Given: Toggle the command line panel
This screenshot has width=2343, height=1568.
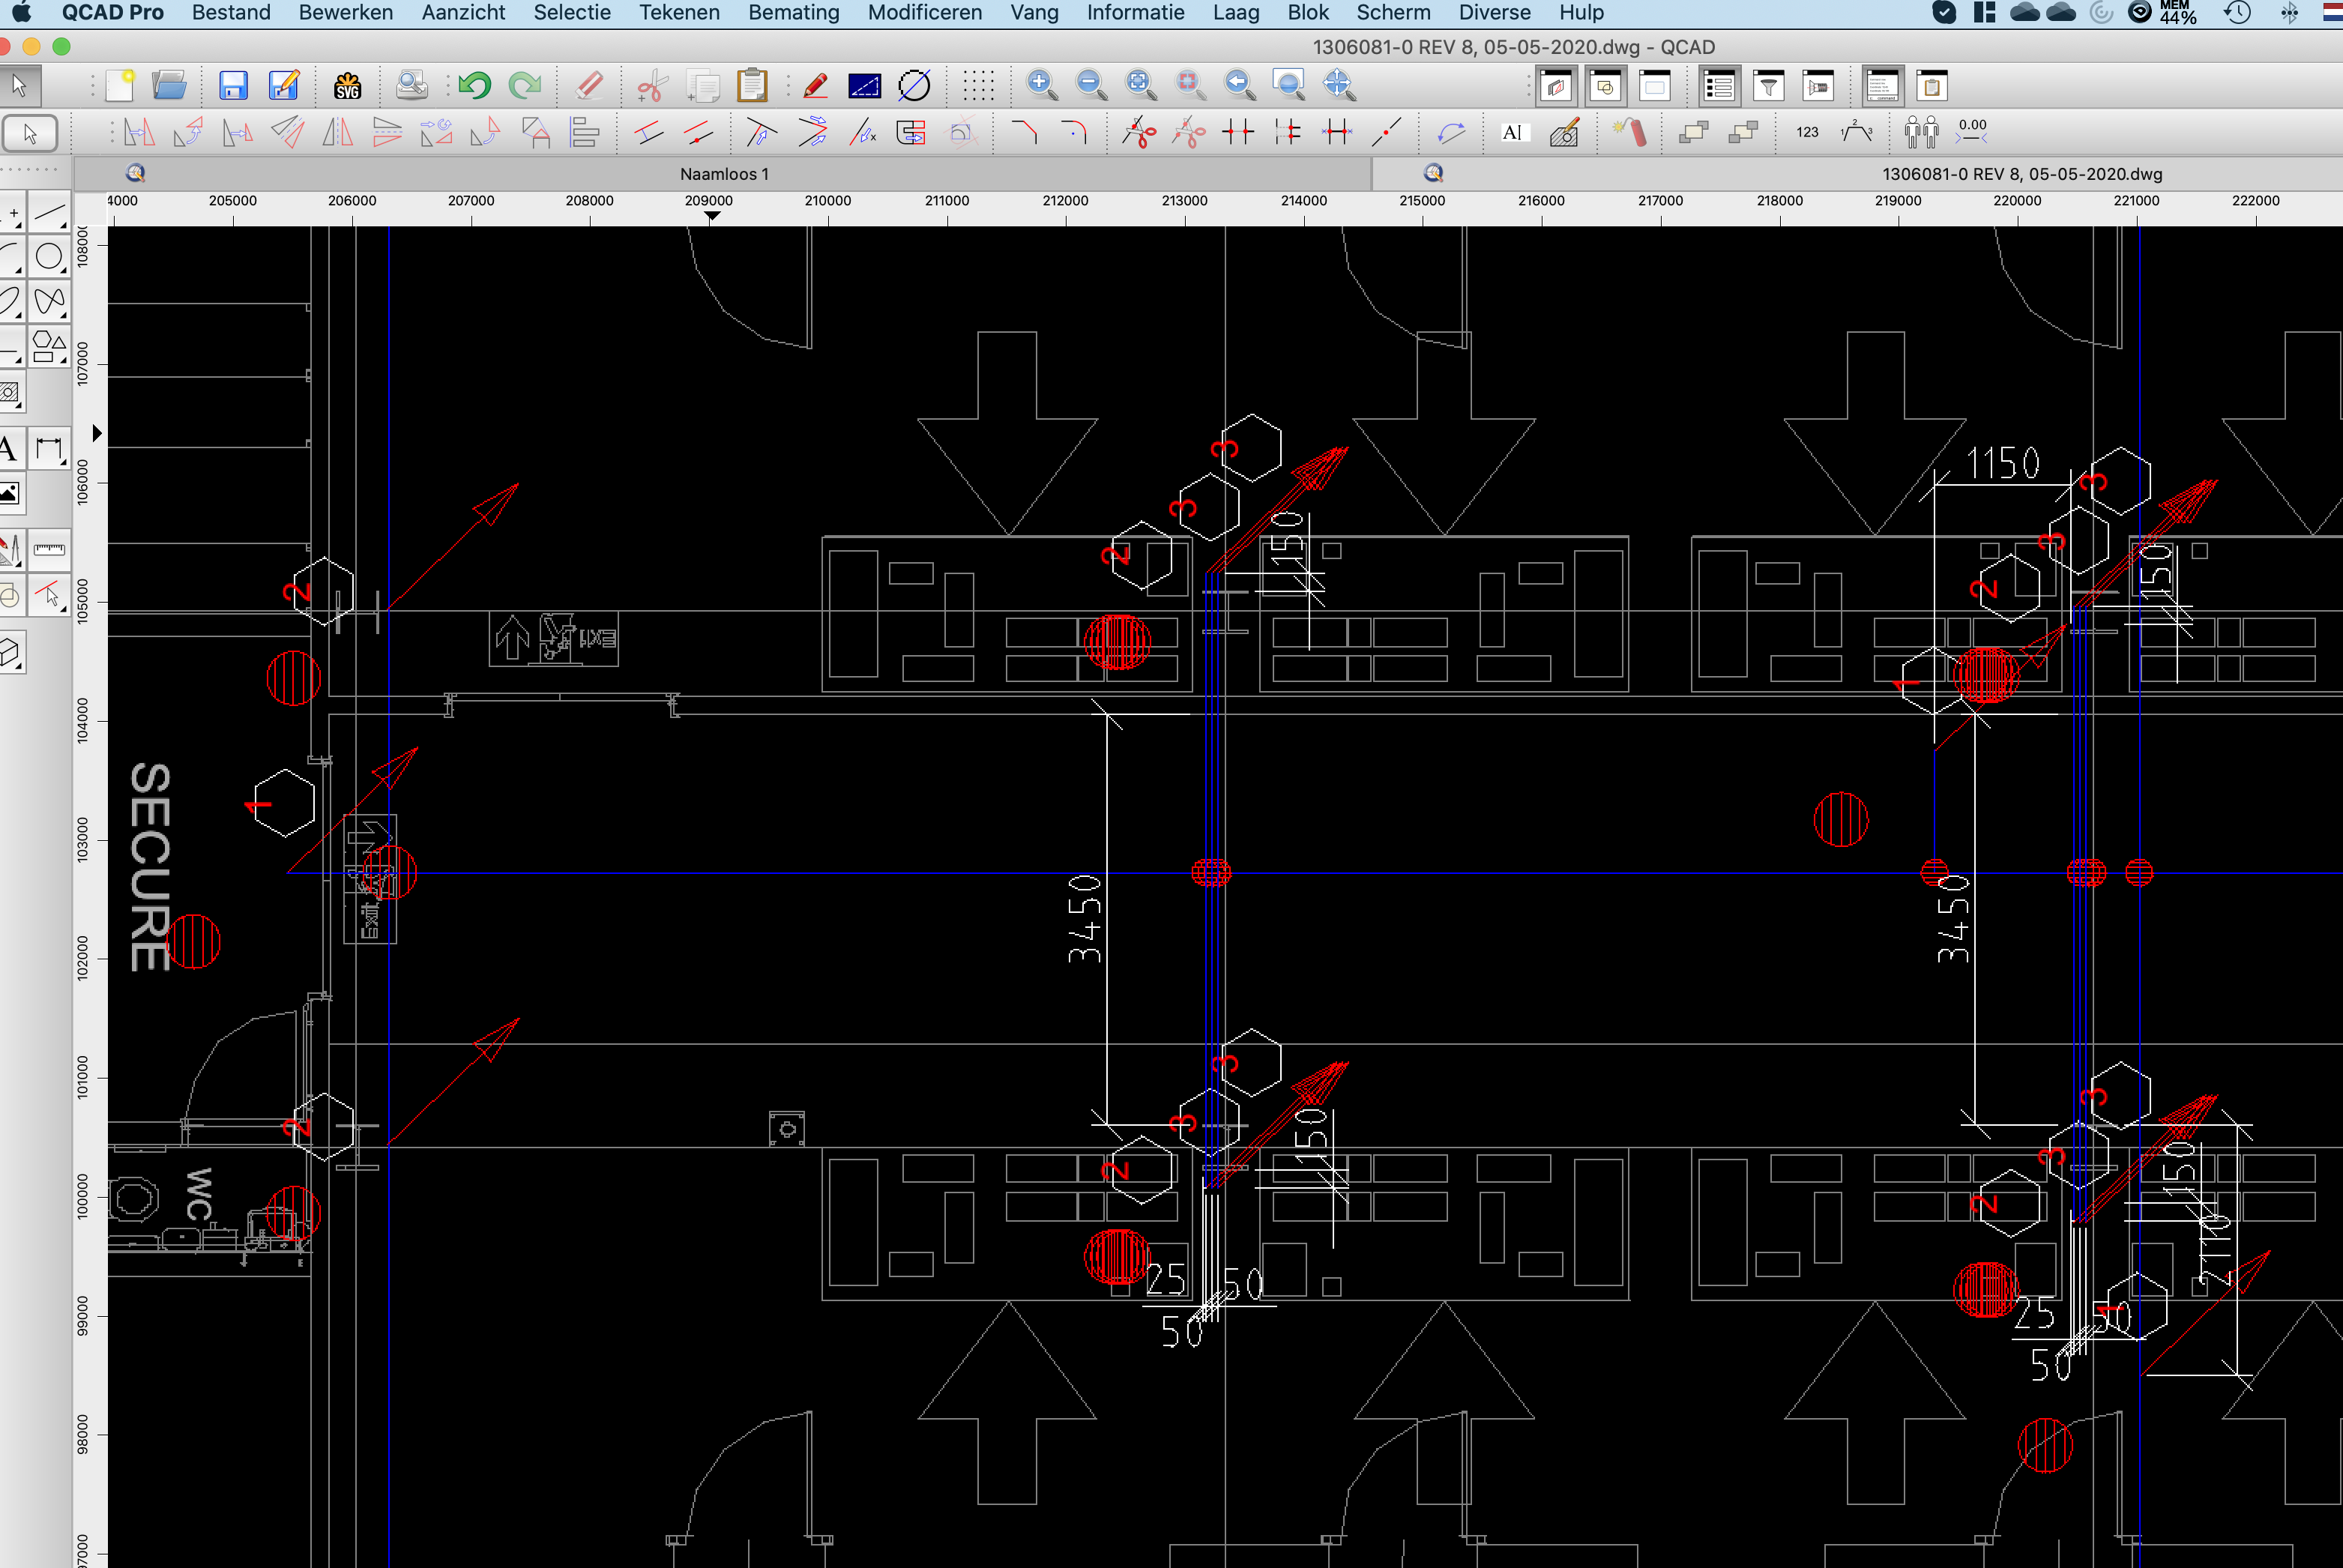Looking at the screenshot, I should tap(1882, 87).
